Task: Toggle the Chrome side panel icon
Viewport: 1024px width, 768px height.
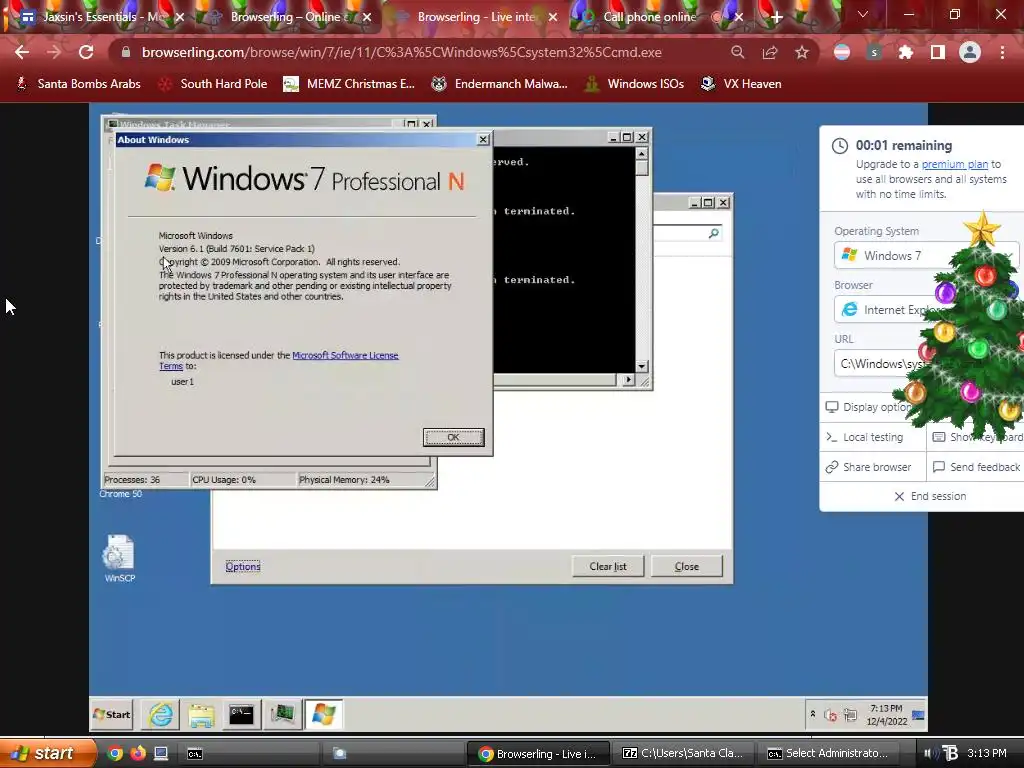Action: click(937, 52)
